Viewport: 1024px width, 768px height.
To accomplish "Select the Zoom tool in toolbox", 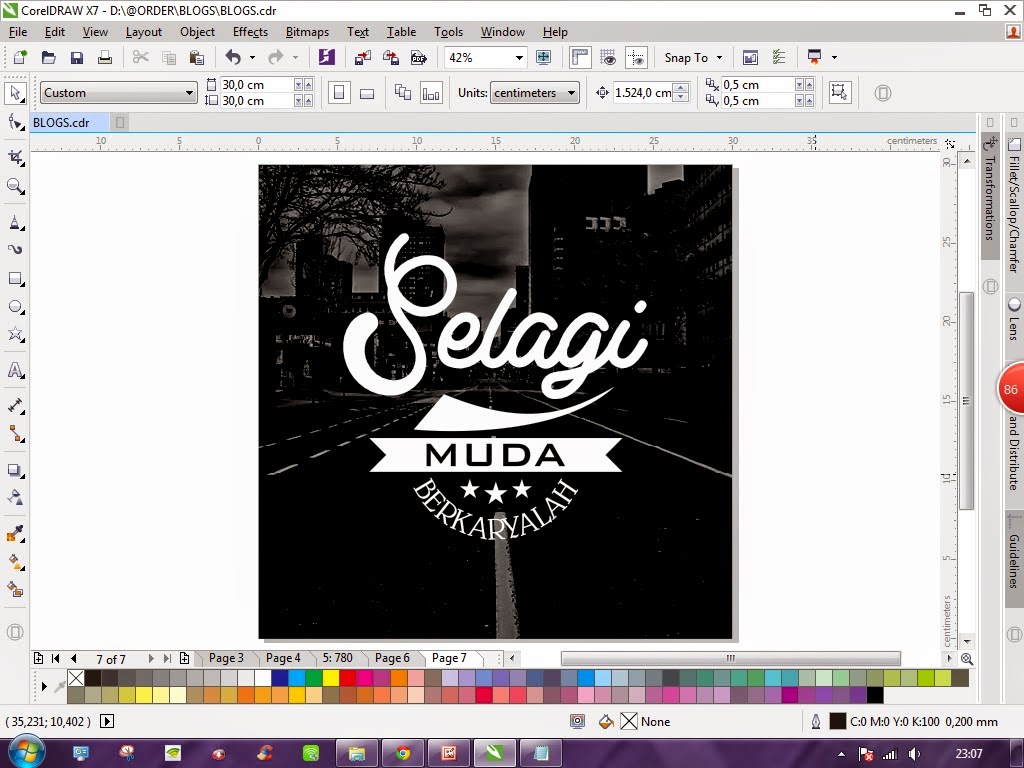I will click(15, 186).
